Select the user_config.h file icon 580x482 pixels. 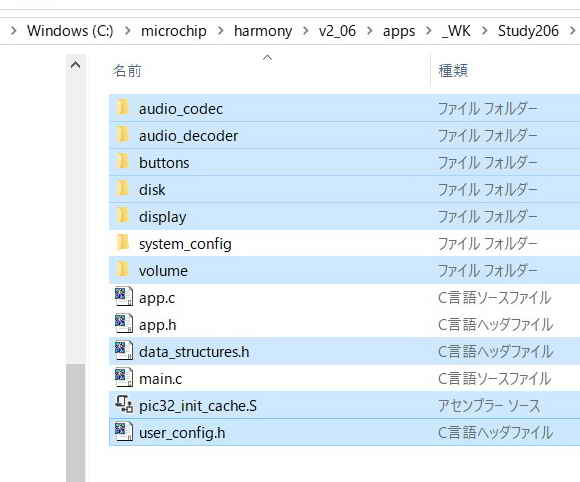pyautogui.click(x=123, y=432)
